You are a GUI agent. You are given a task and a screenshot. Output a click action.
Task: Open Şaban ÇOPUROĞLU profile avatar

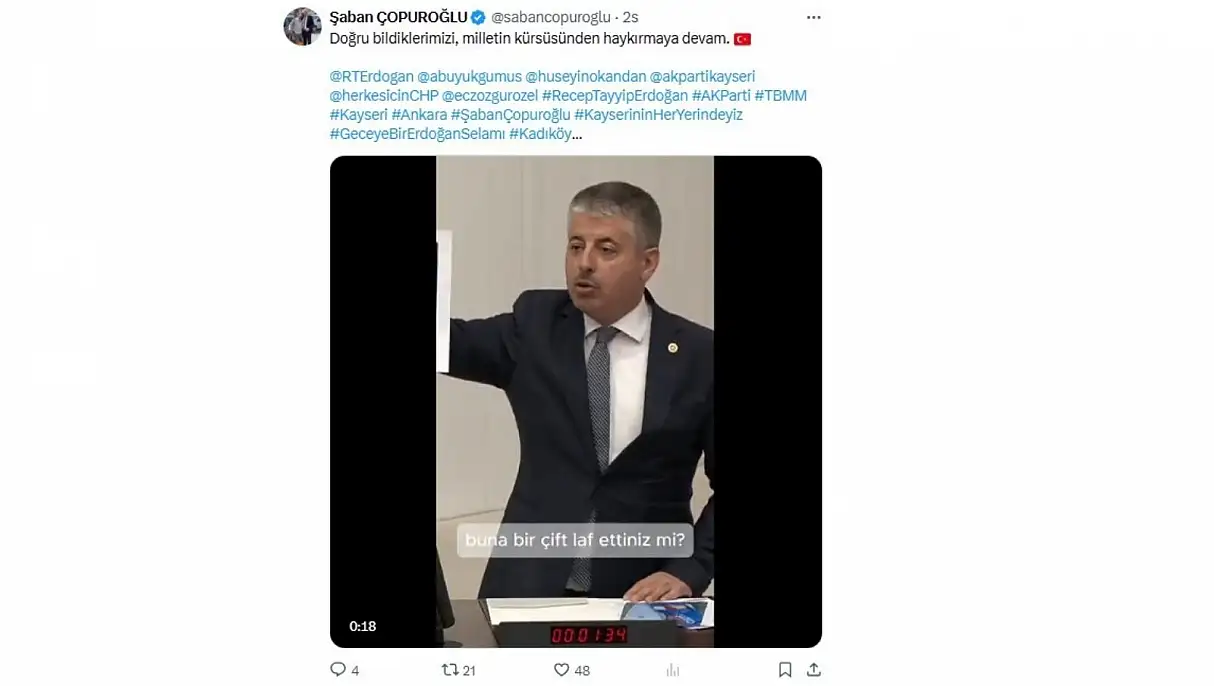tap(302, 27)
